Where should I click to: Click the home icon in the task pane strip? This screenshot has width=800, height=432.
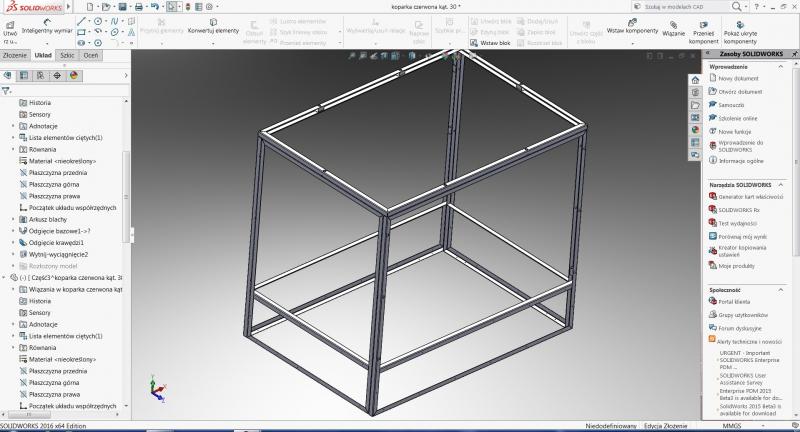pos(695,80)
